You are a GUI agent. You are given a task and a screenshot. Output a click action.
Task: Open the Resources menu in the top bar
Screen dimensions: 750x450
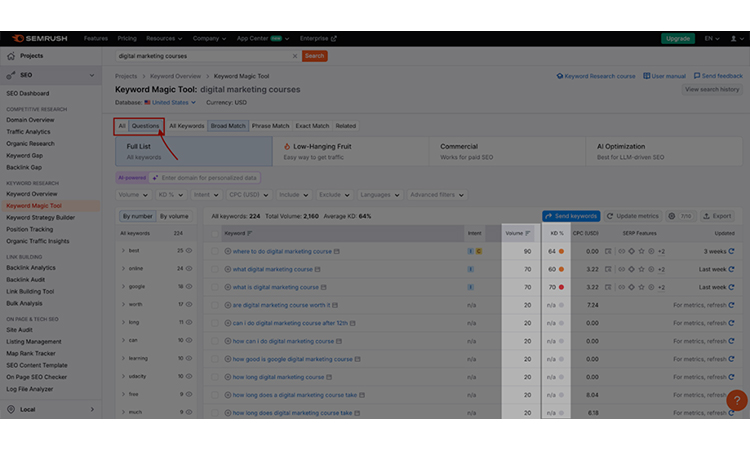(x=164, y=38)
